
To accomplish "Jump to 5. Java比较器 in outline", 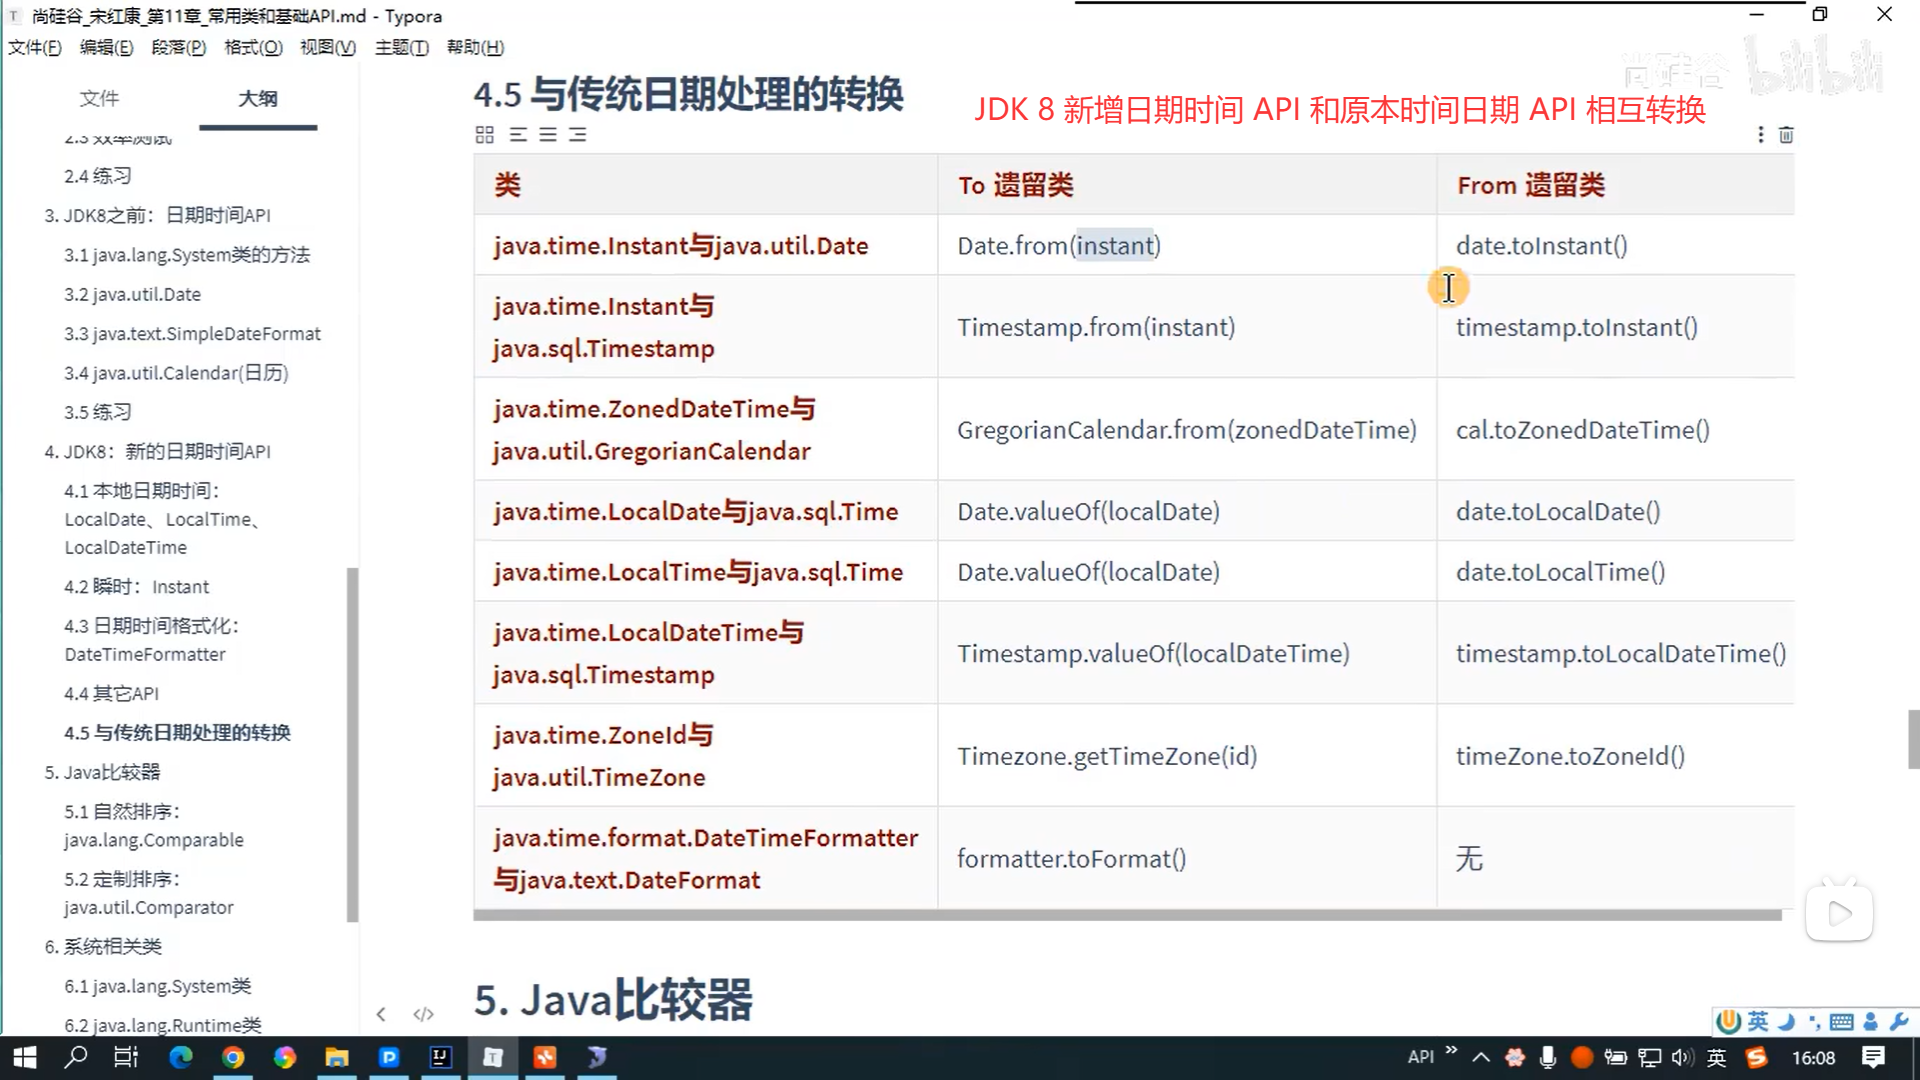I will [x=102, y=772].
